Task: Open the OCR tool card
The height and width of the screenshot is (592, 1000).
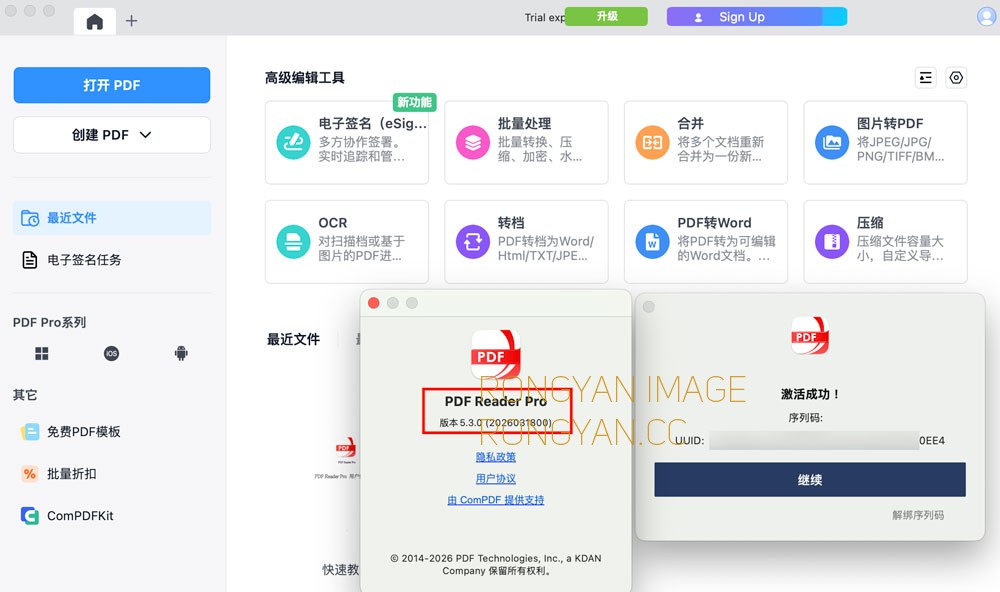Action: point(347,242)
